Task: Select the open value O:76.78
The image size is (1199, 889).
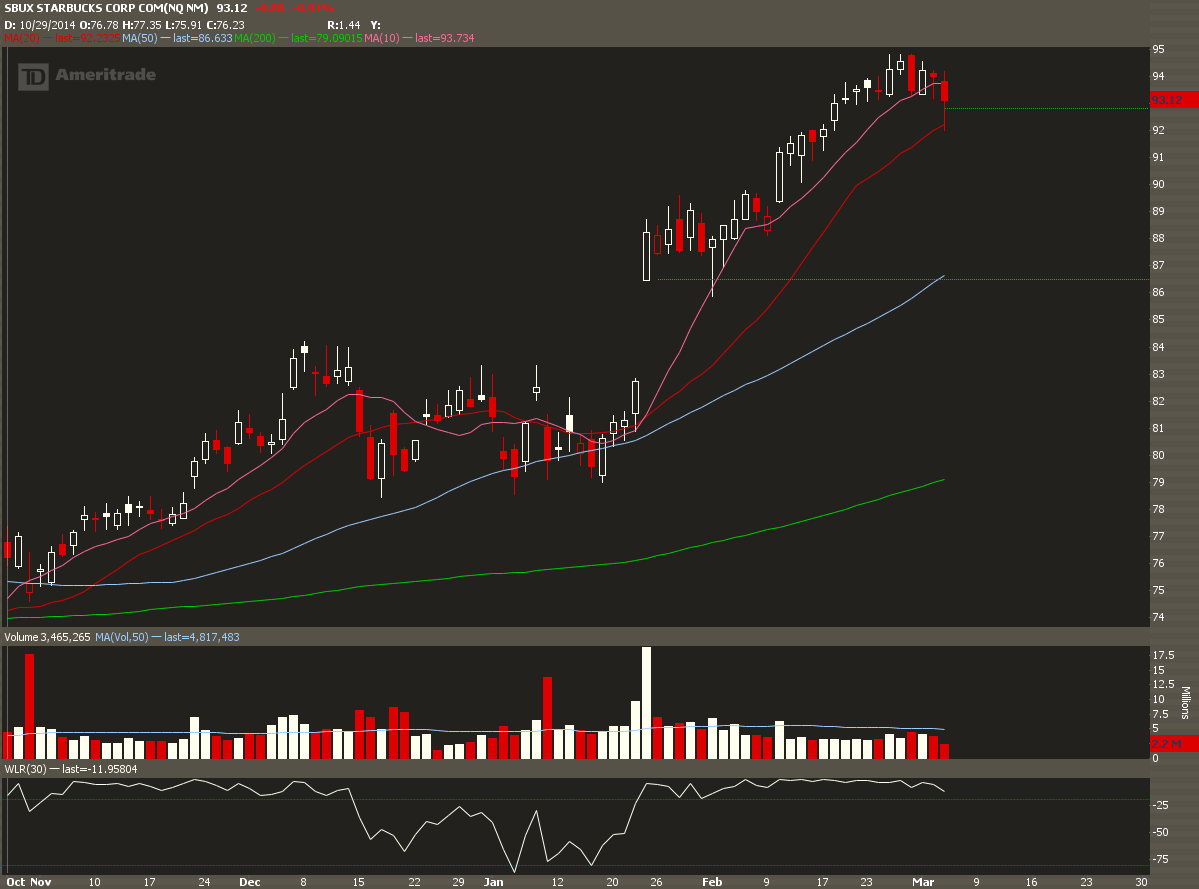Action: (99, 25)
